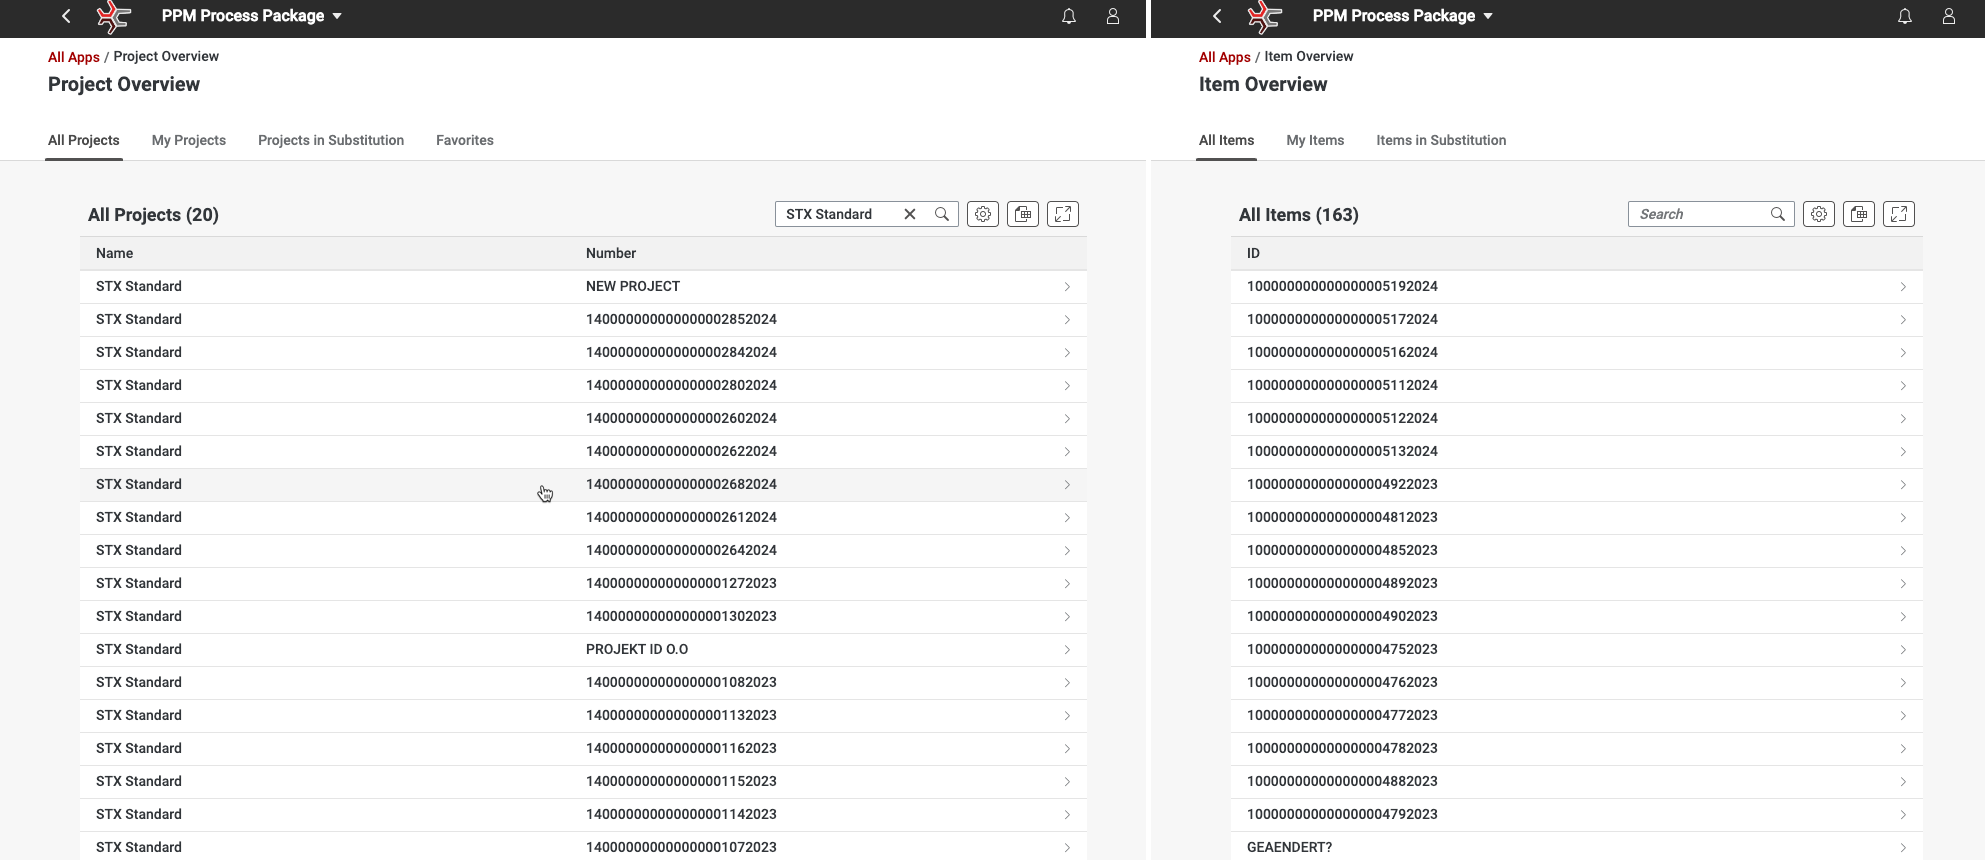Select the Projects in Substitution tab
This screenshot has height=860, width=1985.
(331, 140)
